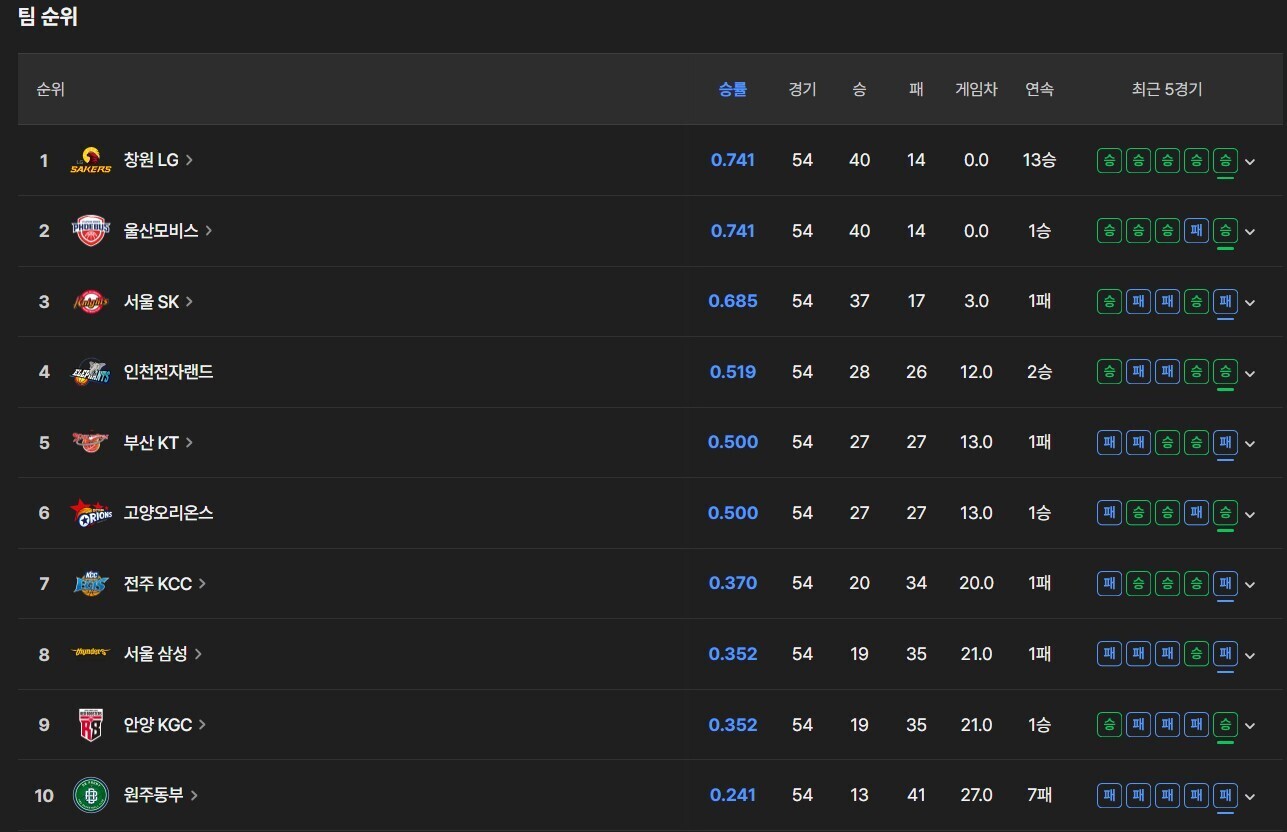Click the 울산모비스 Phoebus team logo
This screenshot has width=1287, height=832.
91,231
